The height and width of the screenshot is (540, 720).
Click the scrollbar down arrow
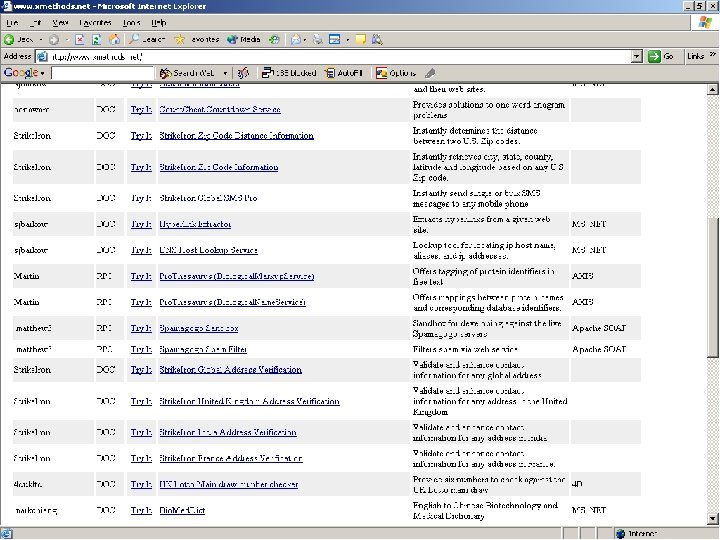click(x=713, y=519)
